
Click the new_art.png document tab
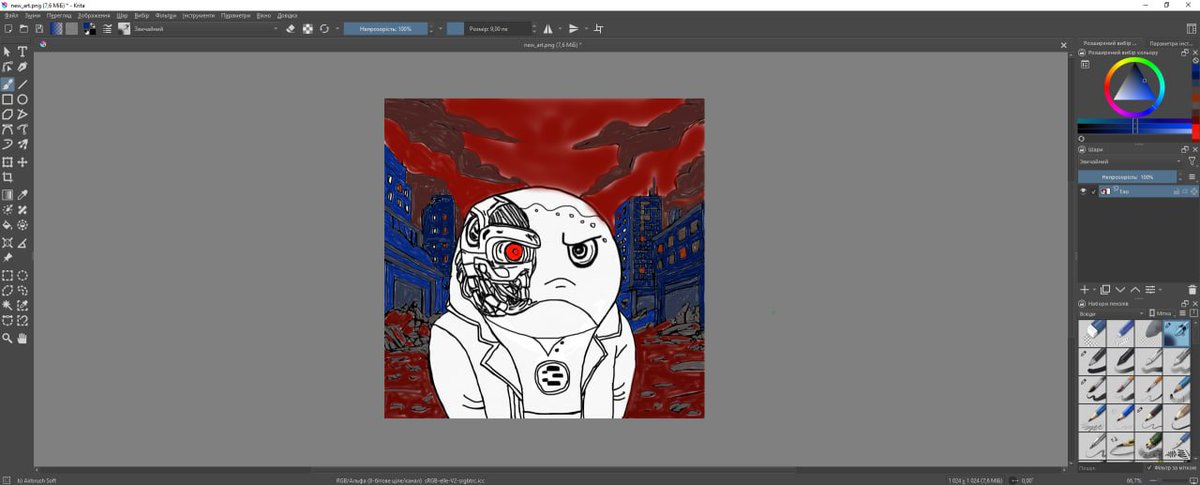tap(553, 45)
